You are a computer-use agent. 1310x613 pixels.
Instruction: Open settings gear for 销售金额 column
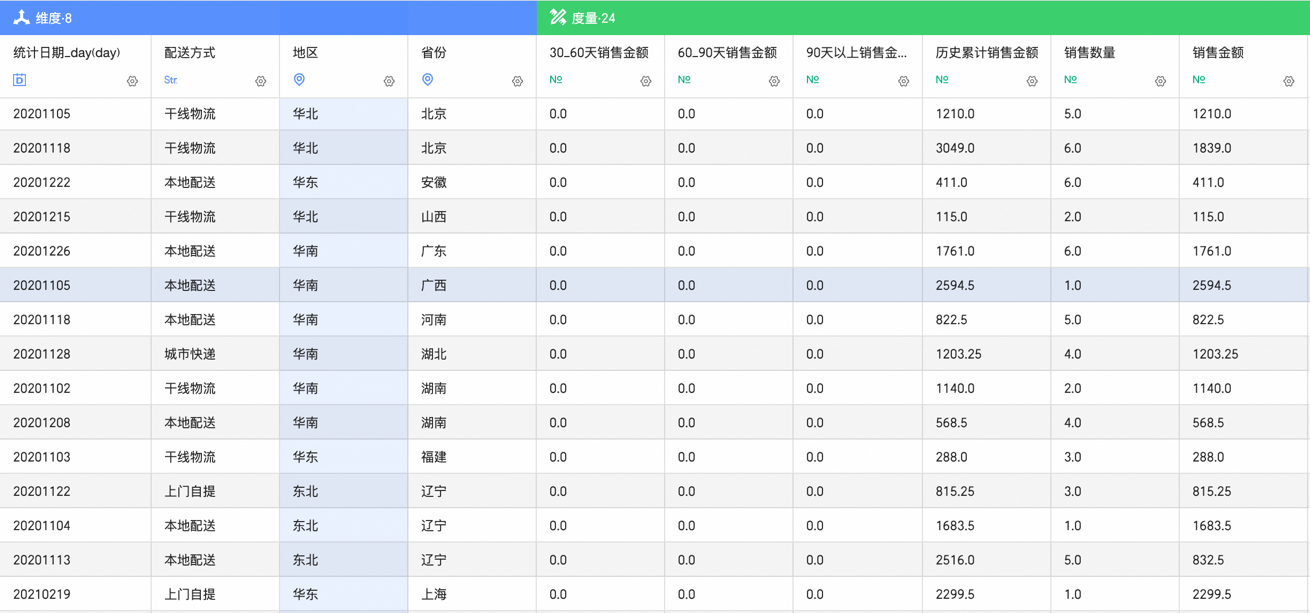pos(1289,81)
